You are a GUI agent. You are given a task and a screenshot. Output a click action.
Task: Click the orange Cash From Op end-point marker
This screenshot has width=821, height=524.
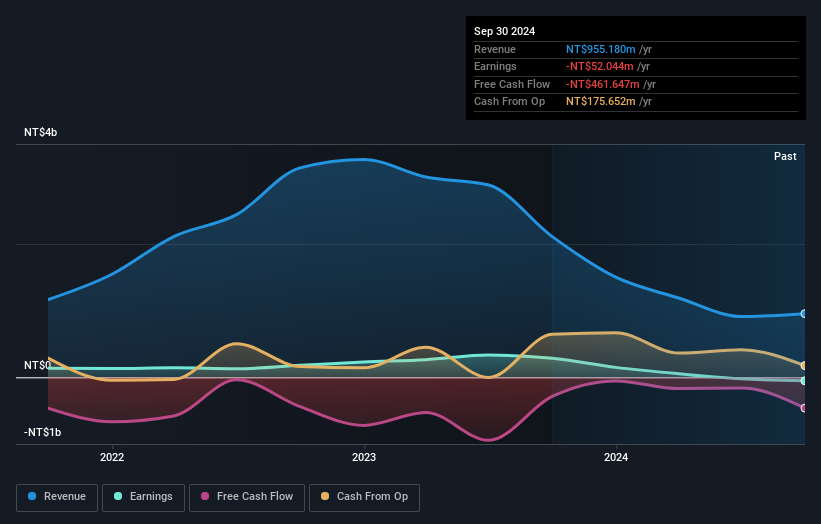(x=804, y=365)
